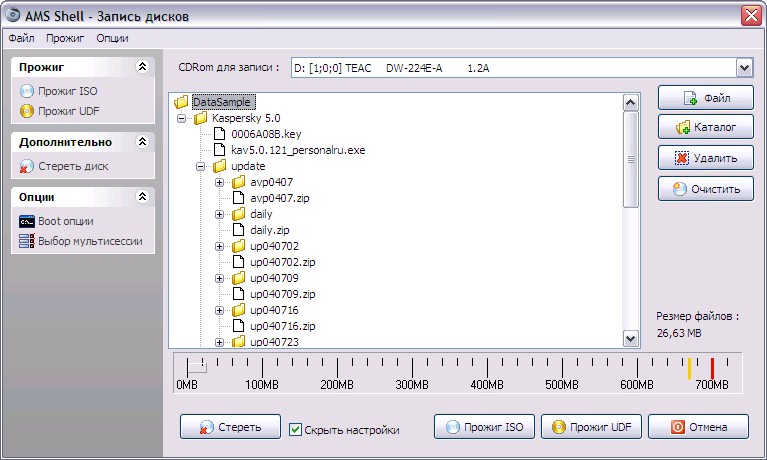
Task: Expand the avp0407 folder node
Action: click(x=220, y=183)
